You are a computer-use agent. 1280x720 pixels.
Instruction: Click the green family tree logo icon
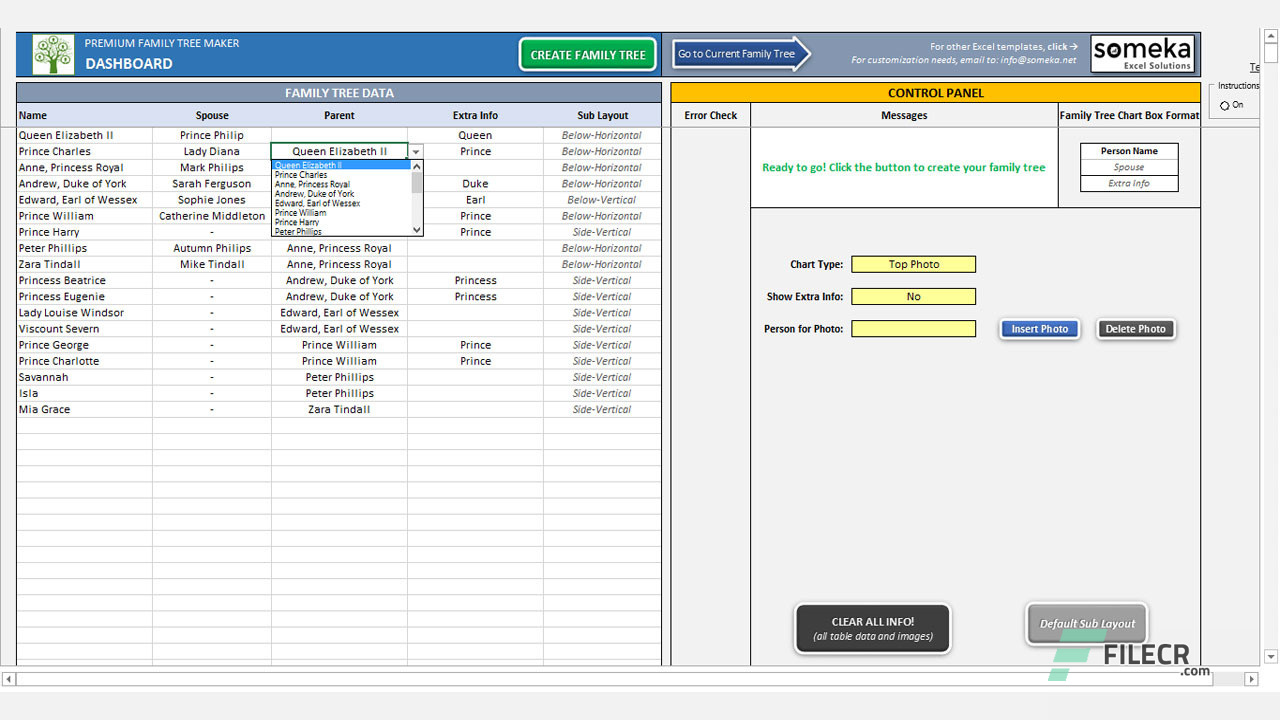(53, 54)
